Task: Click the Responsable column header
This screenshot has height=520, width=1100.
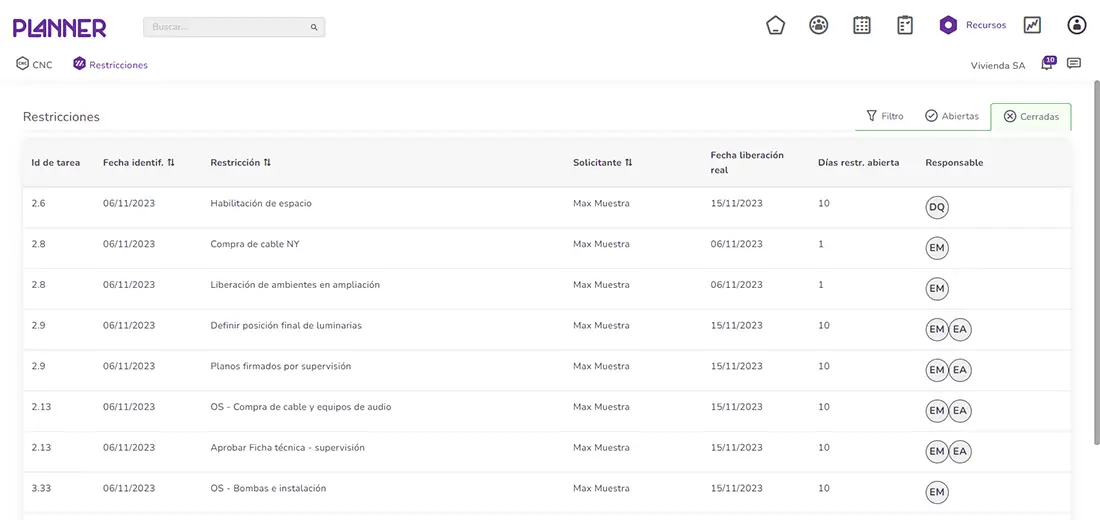Action: tap(954, 163)
